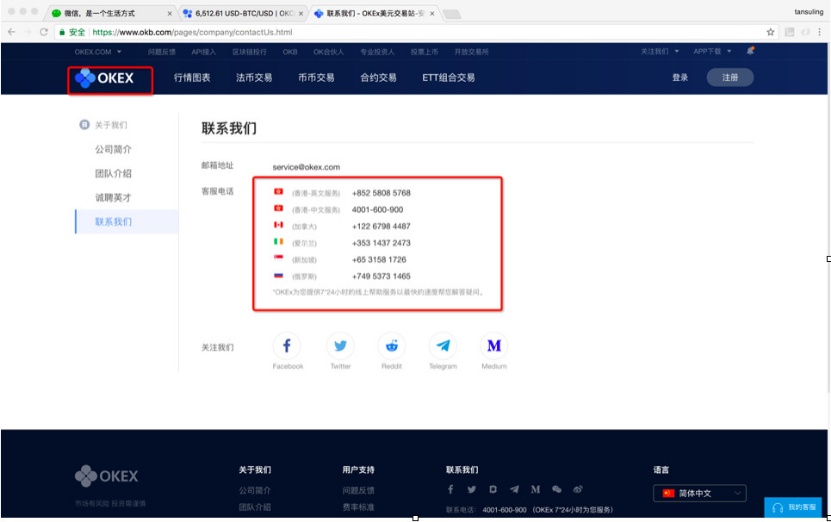The image size is (831, 522).
Task: Open the Twitter follow icon
Action: tap(340, 346)
